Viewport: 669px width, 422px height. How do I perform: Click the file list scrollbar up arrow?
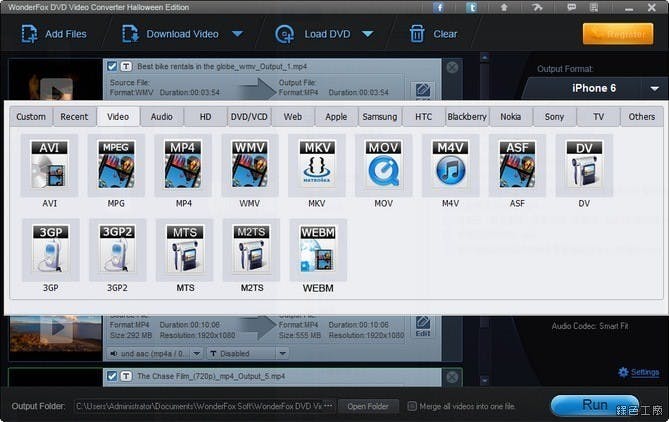(x=484, y=57)
